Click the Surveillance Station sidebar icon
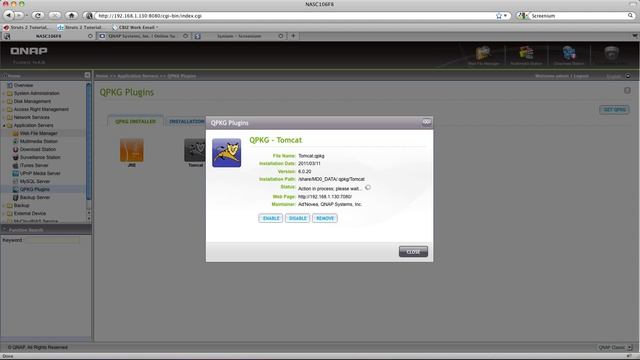 [x=16, y=157]
